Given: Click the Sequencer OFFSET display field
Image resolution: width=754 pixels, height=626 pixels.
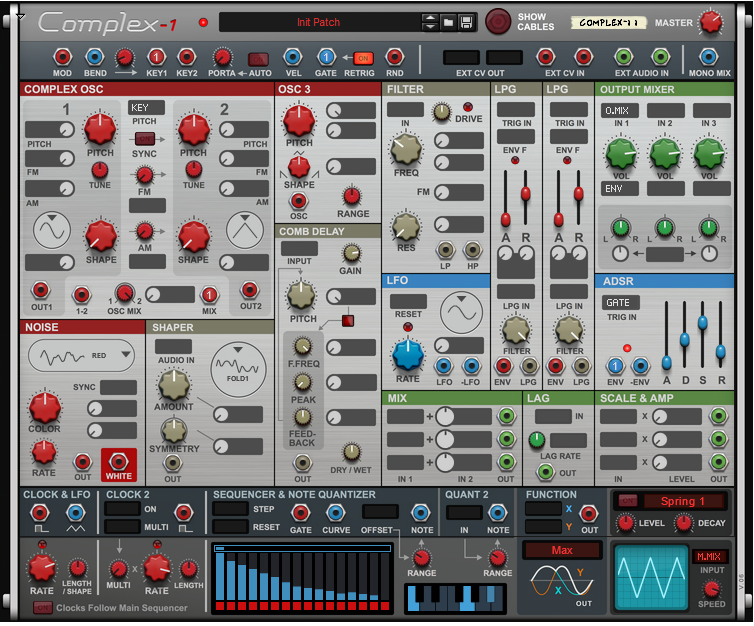Looking at the screenshot, I should 380,512.
